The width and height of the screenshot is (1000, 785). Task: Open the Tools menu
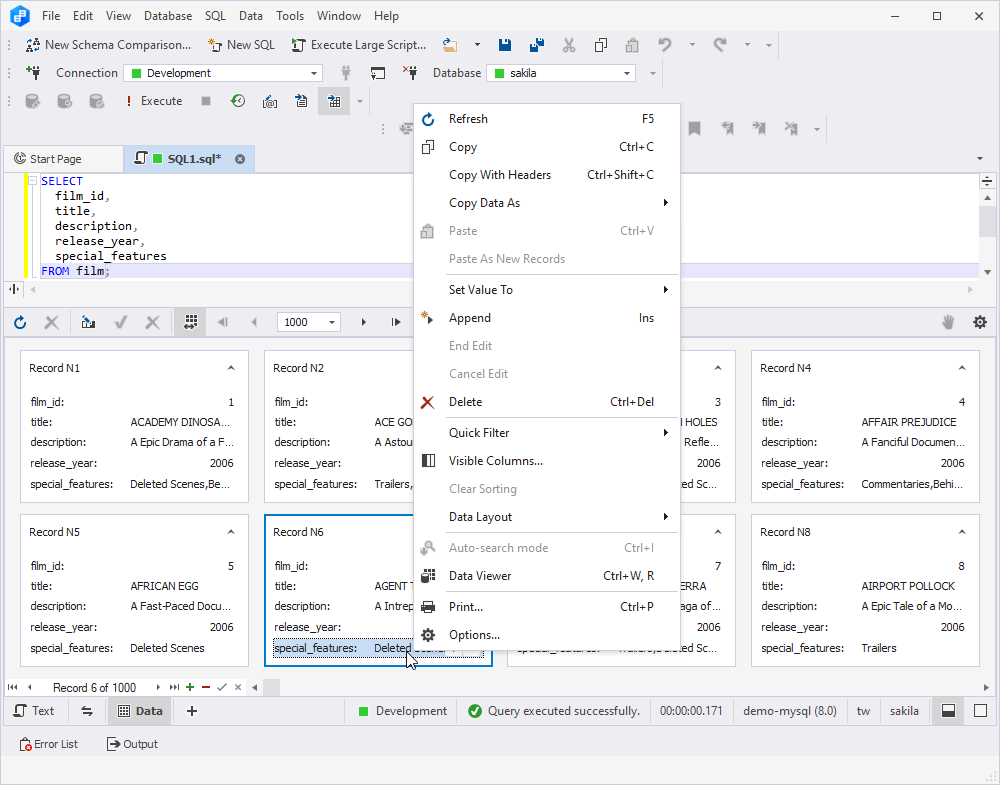pyautogui.click(x=290, y=16)
